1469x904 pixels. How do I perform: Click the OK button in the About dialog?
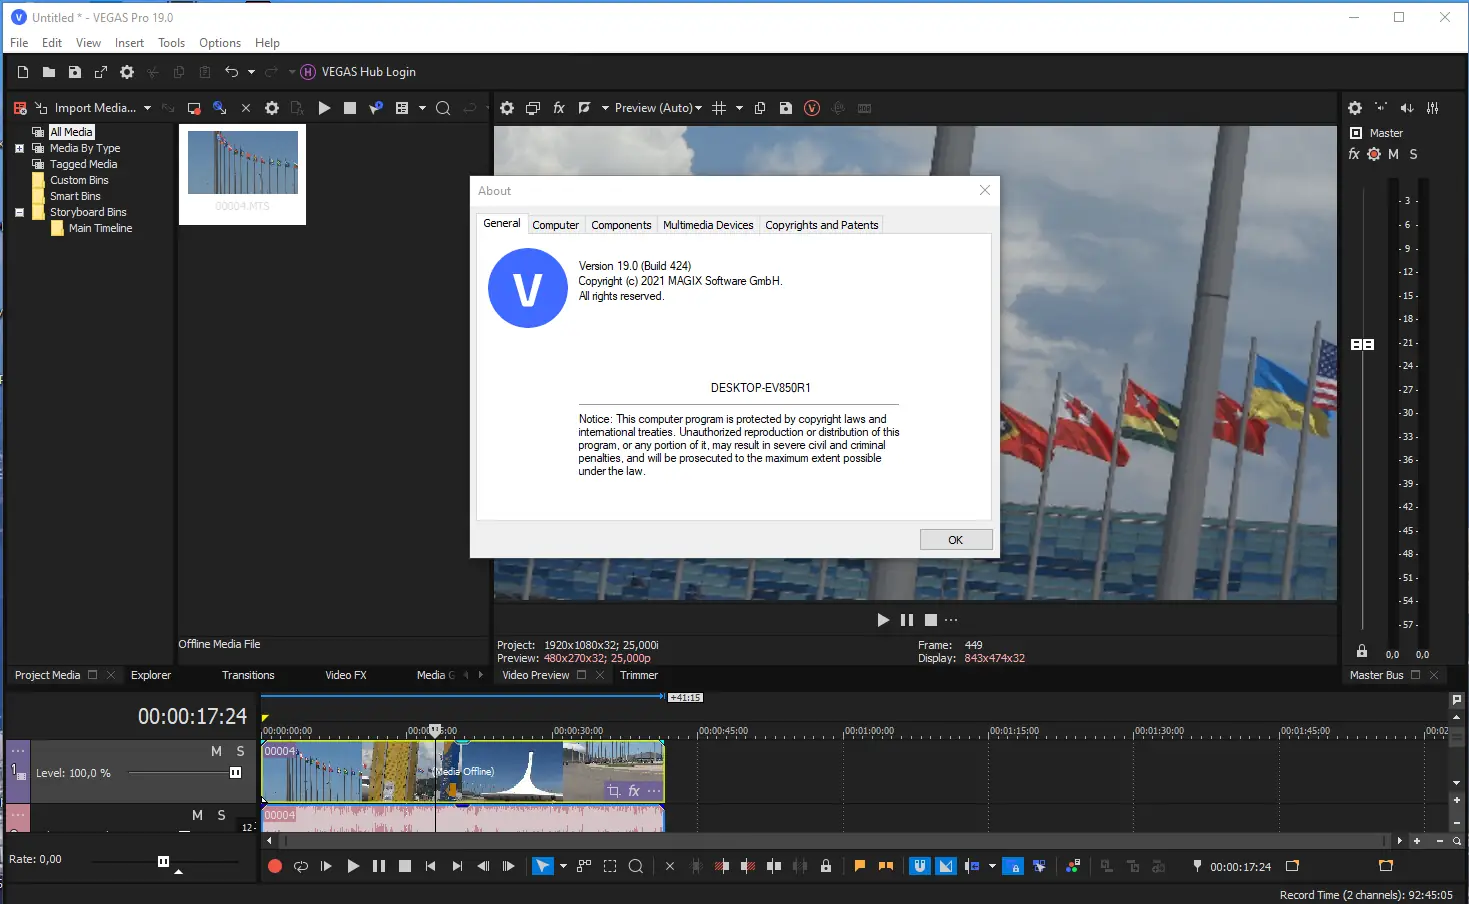955,539
